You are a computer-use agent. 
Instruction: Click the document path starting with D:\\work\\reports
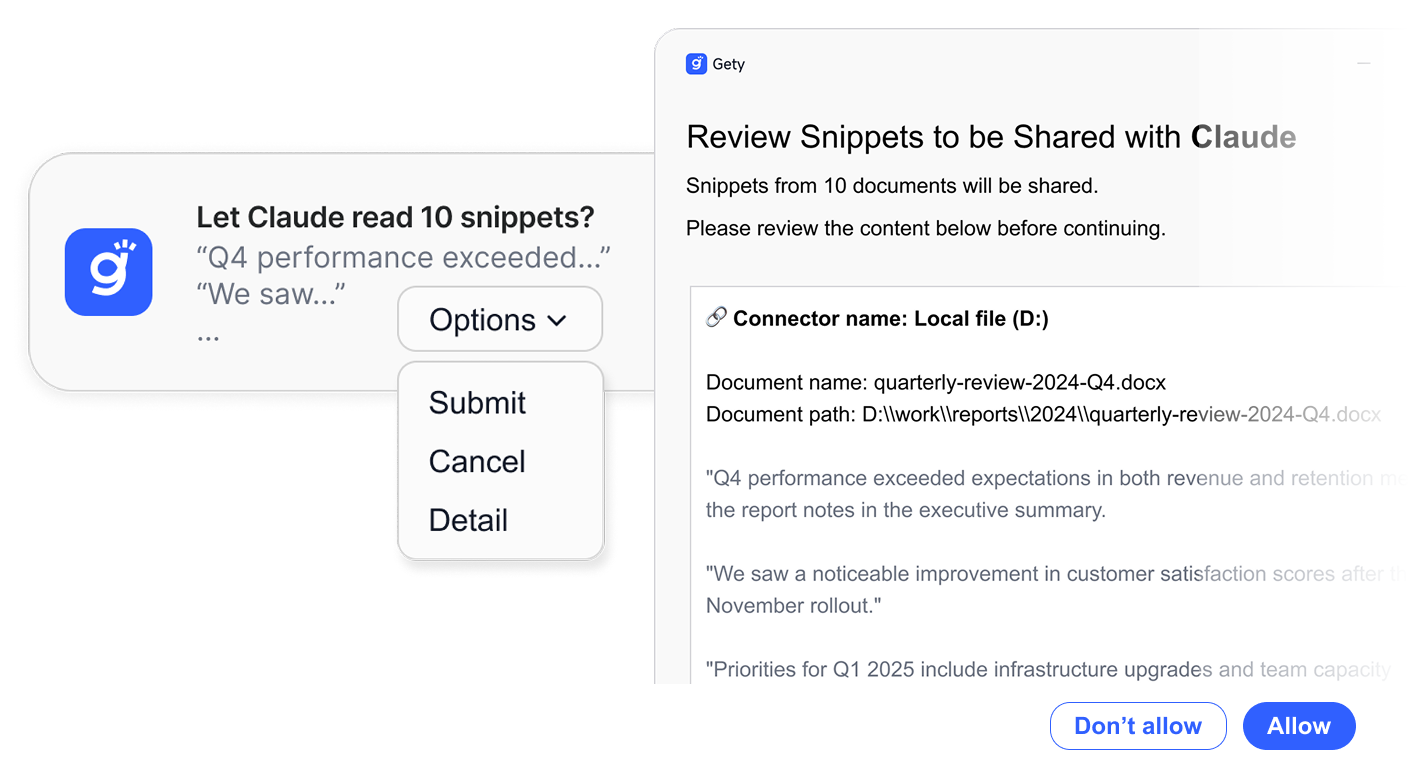[x=1043, y=414]
